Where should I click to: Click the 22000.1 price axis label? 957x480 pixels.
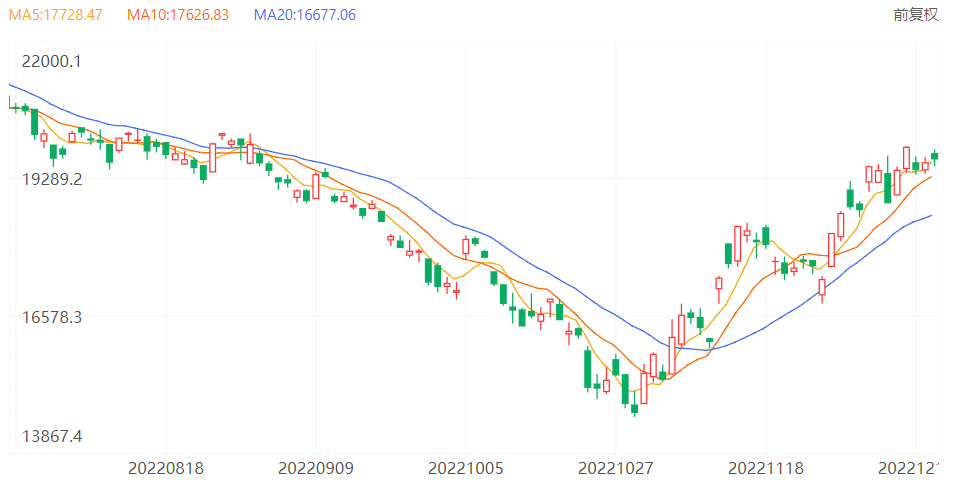51,61
